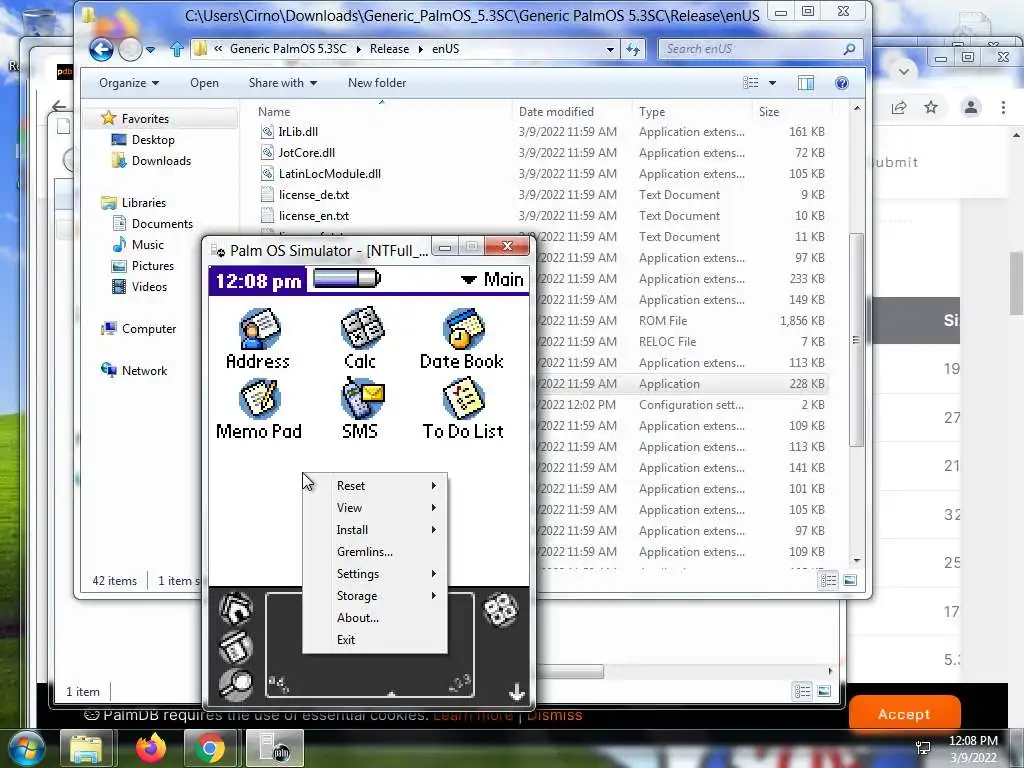Image resolution: width=1024 pixels, height=768 pixels.
Task: Open recent locations dropdown arrow
Action: [x=150, y=50]
